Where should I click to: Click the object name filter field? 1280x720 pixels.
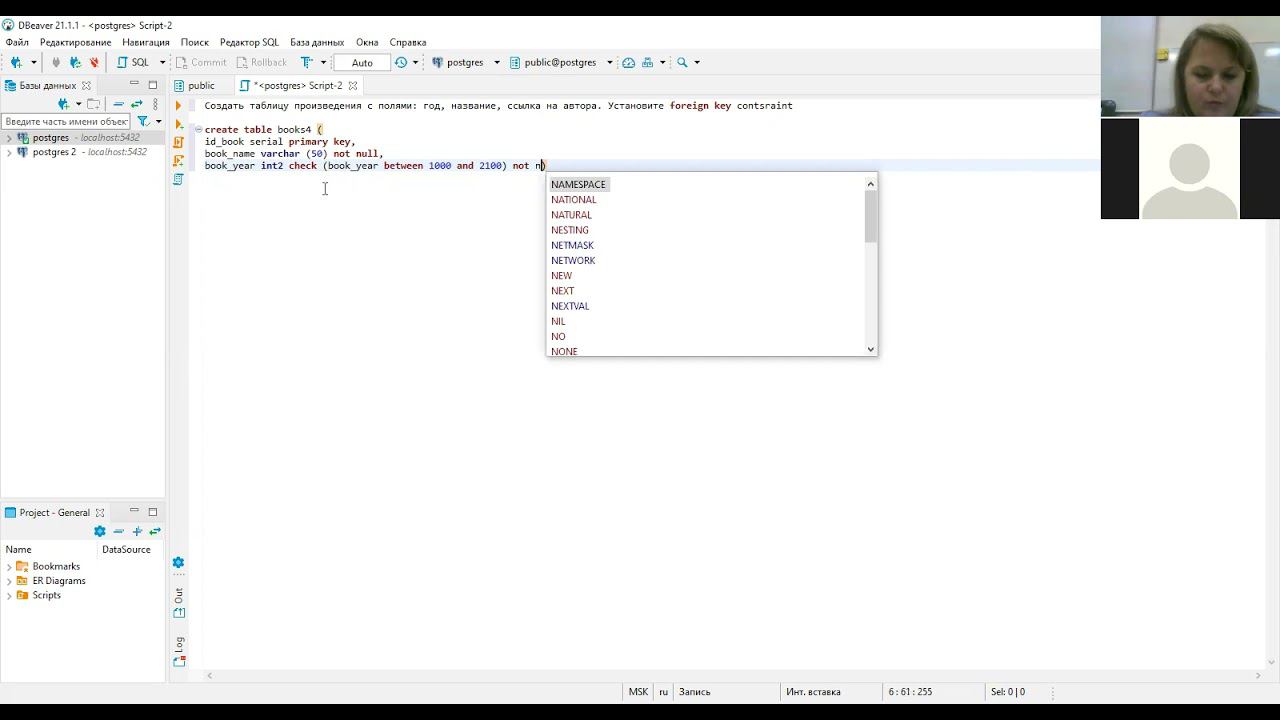click(66, 121)
